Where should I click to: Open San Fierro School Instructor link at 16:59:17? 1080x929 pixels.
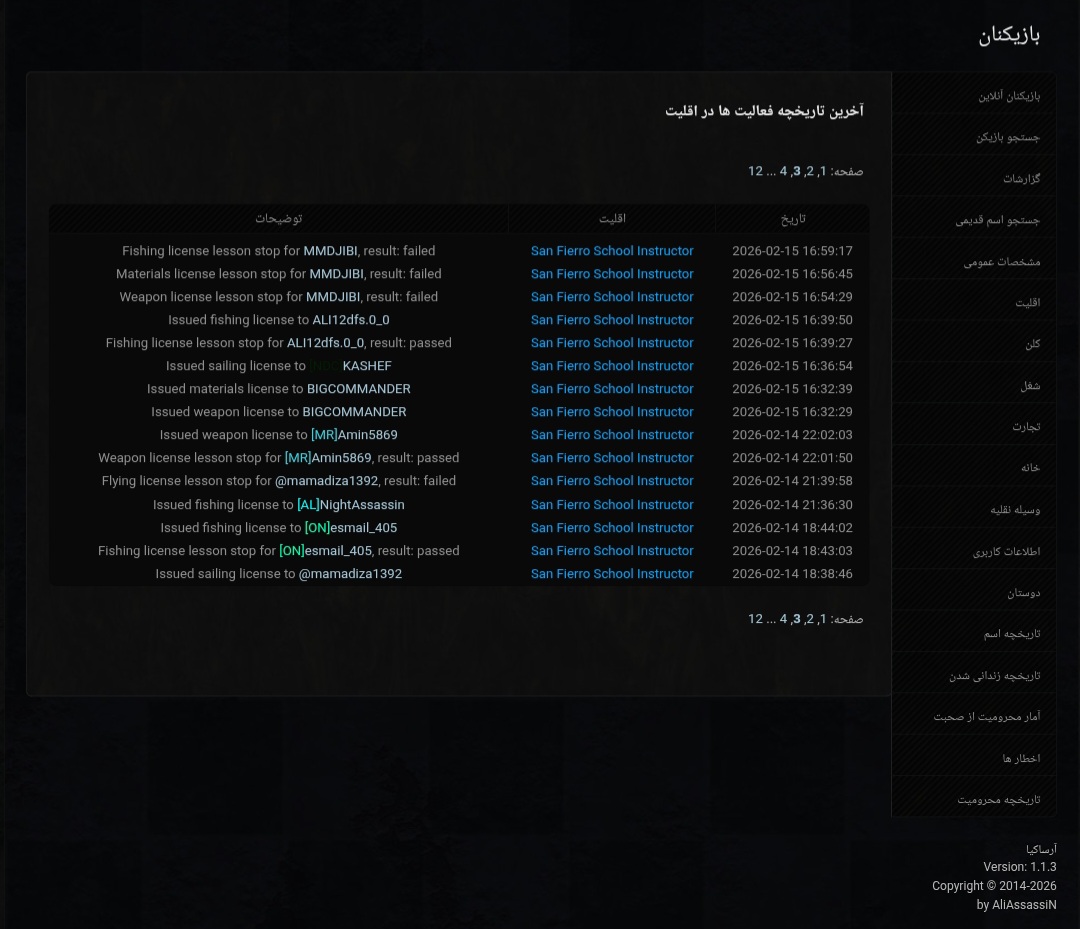point(611,251)
